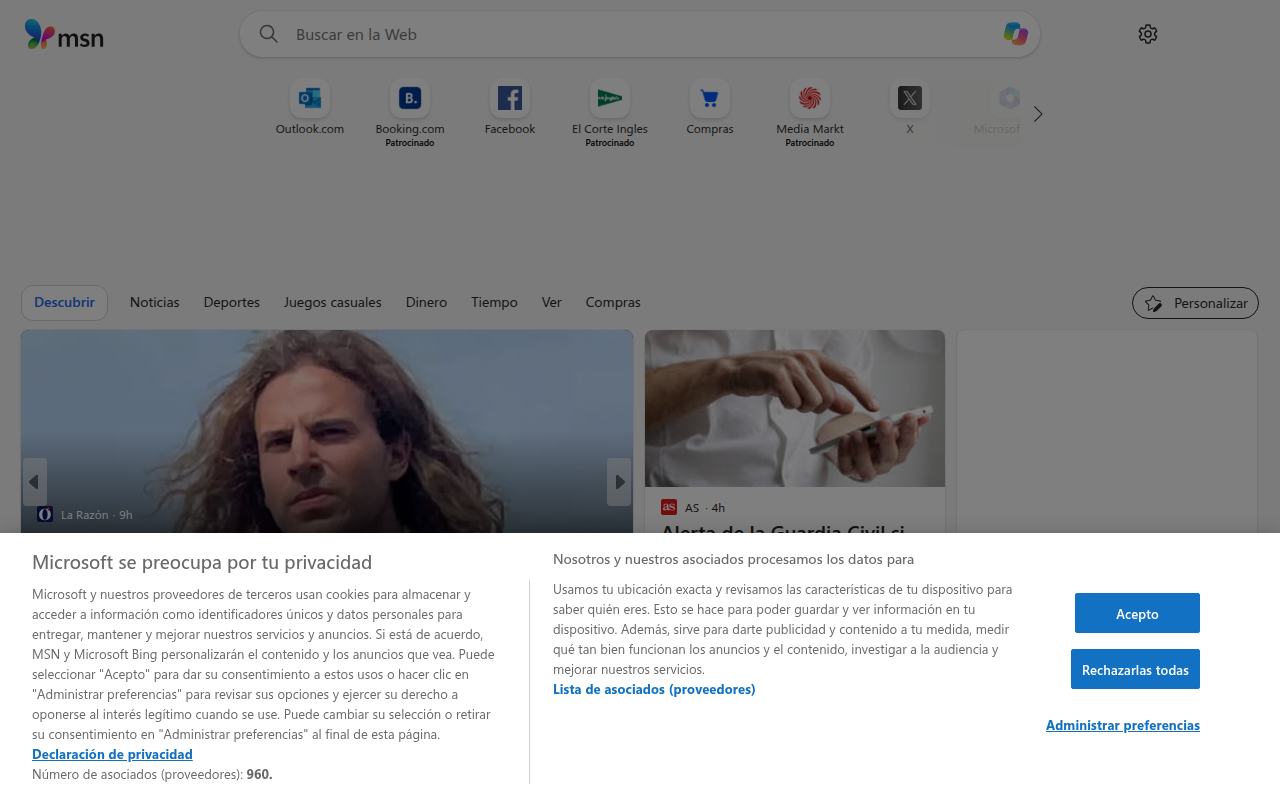Open the Dinero tab

tap(427, 302)
